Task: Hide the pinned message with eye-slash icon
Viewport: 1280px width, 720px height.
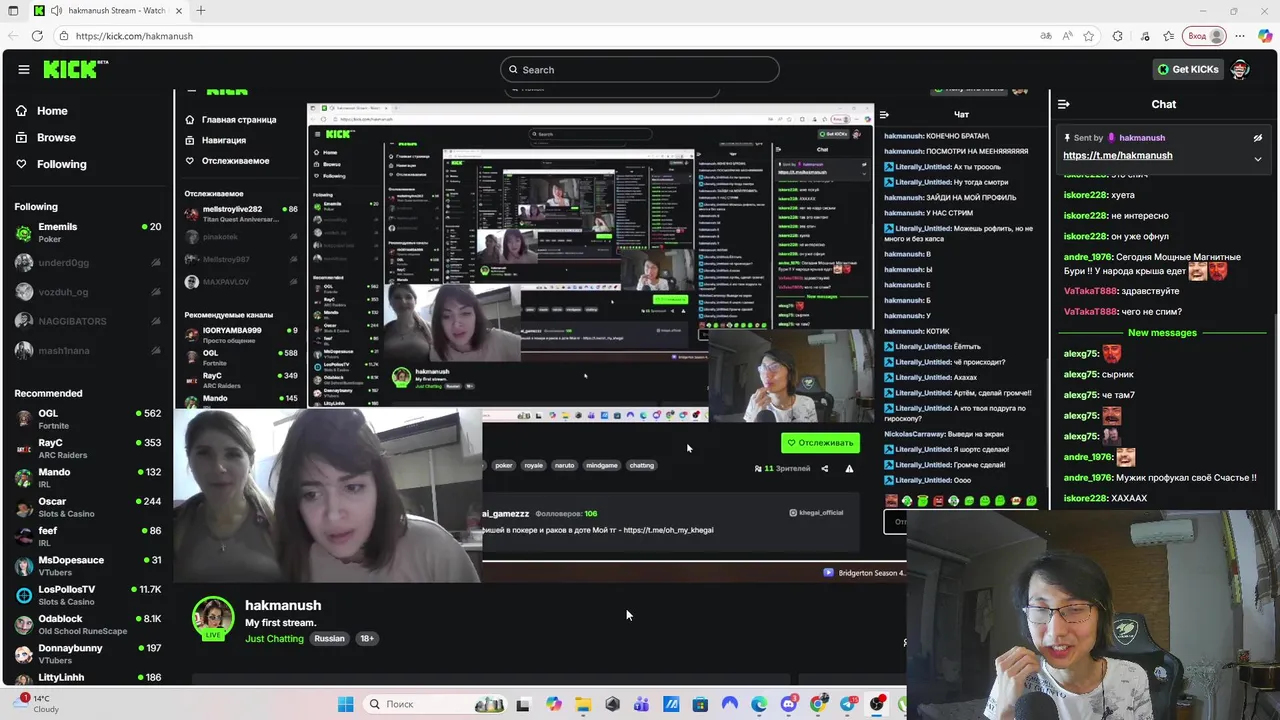Action: 1258,138
